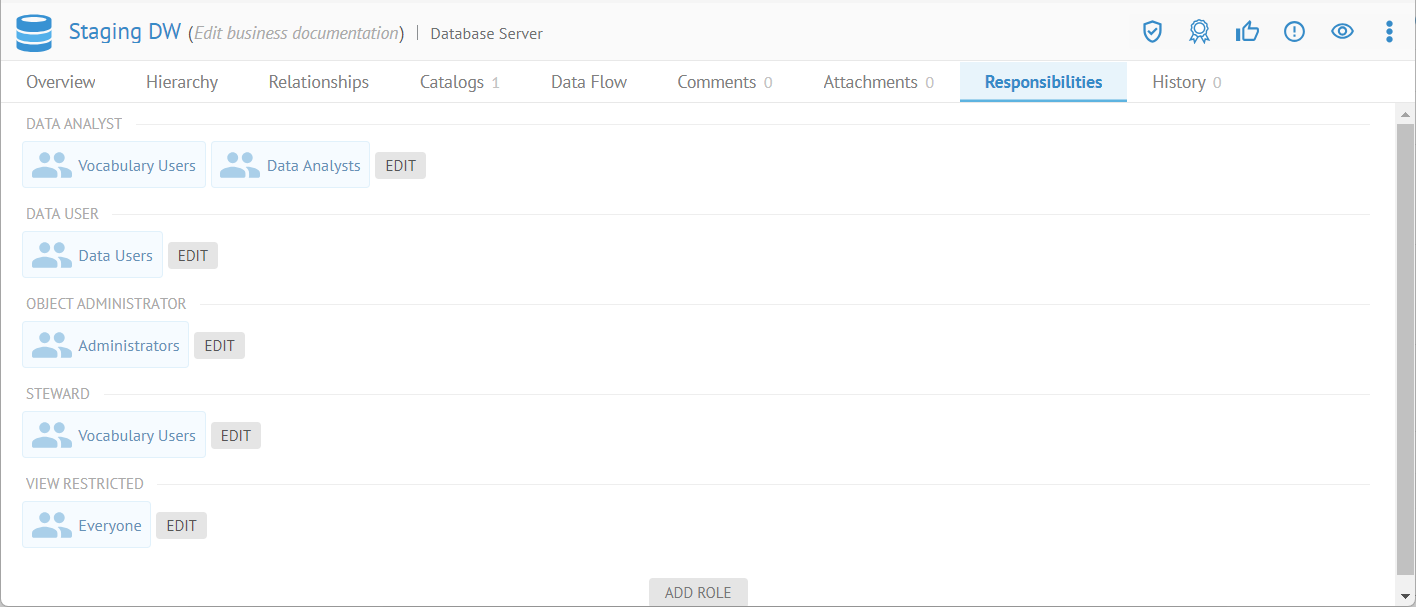Click the thumbs-up like icon
The width and height of the screenshot is (1416, 607).
click(1247, 32)
